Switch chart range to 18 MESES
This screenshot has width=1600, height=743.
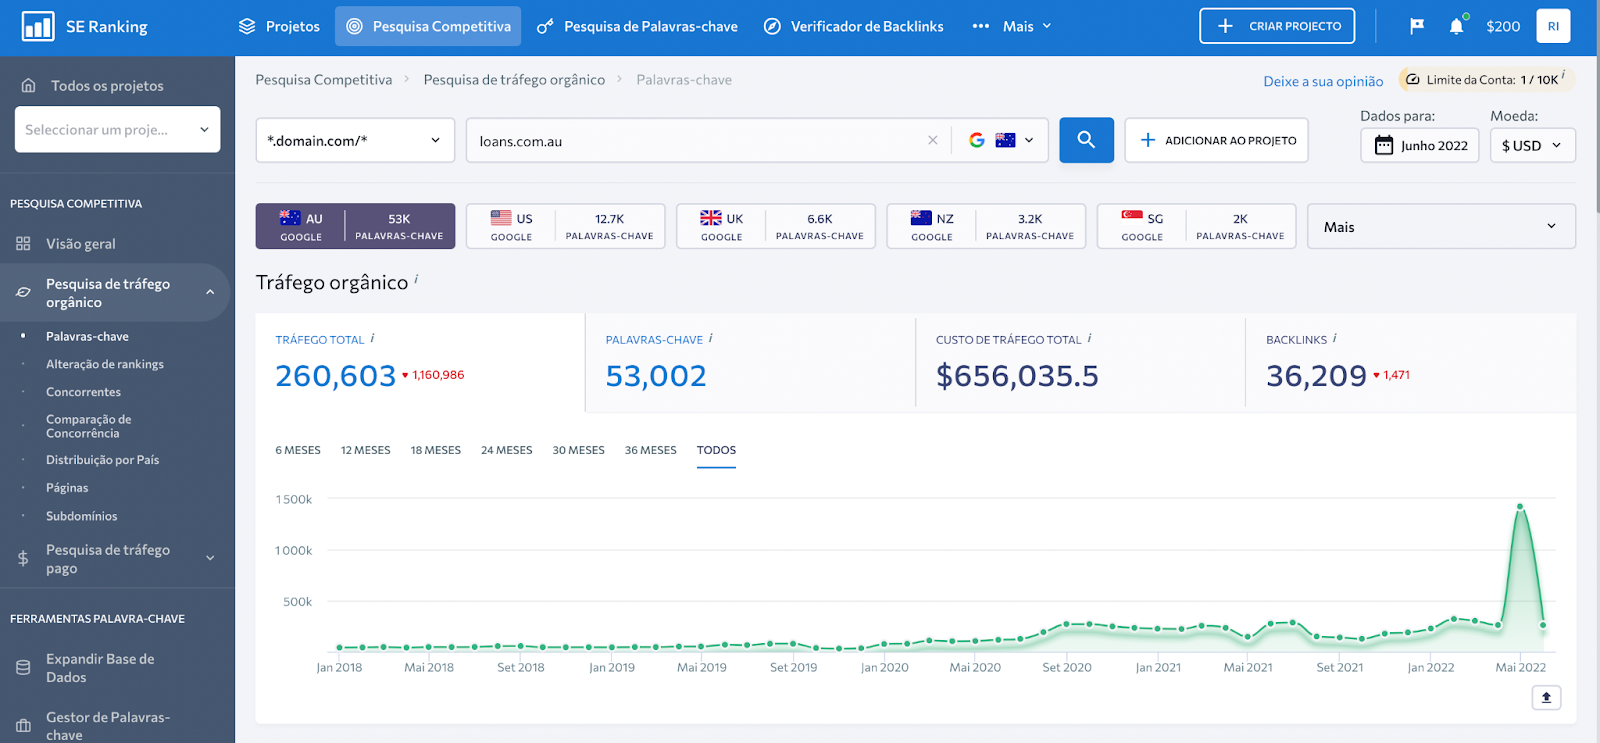[x=436, y=450]
